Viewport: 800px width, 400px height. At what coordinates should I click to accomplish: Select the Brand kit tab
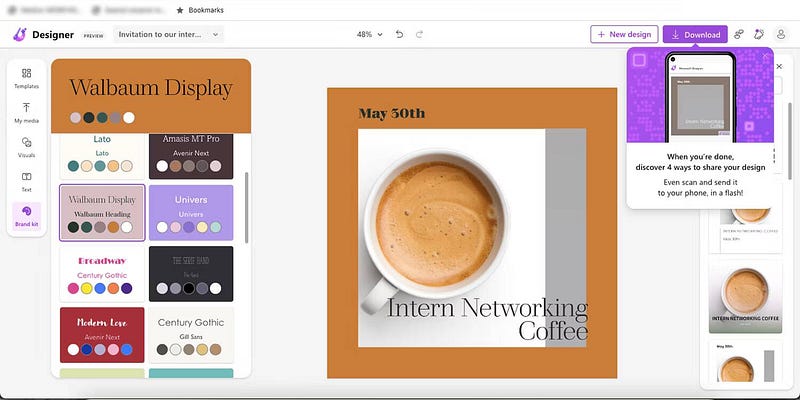coord(27,216)
